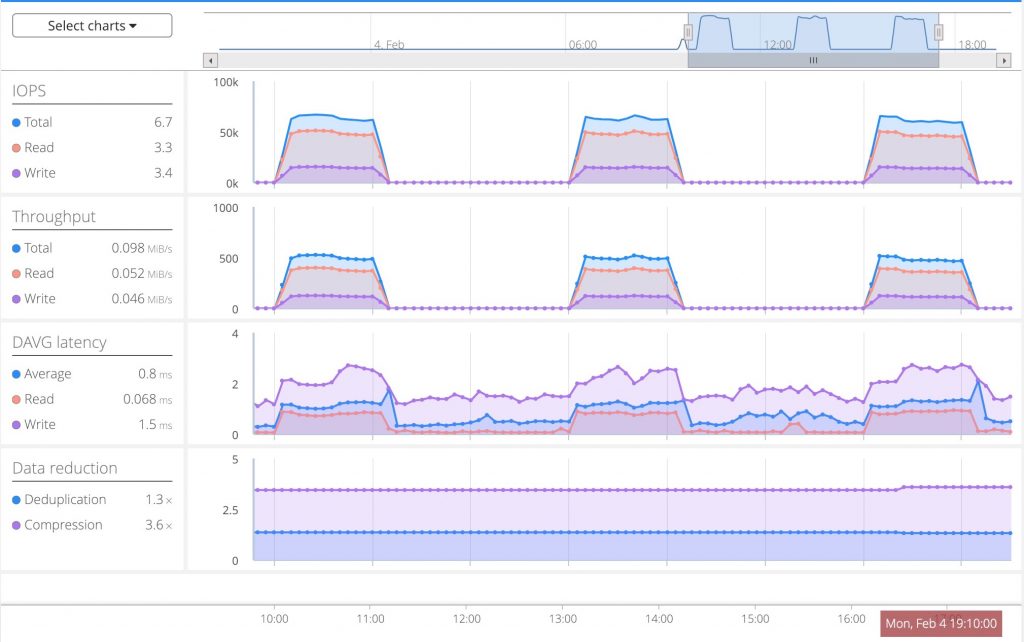1024x642 pixels.
Task: Open the Select charts dropdown
Action: (92, 25)
